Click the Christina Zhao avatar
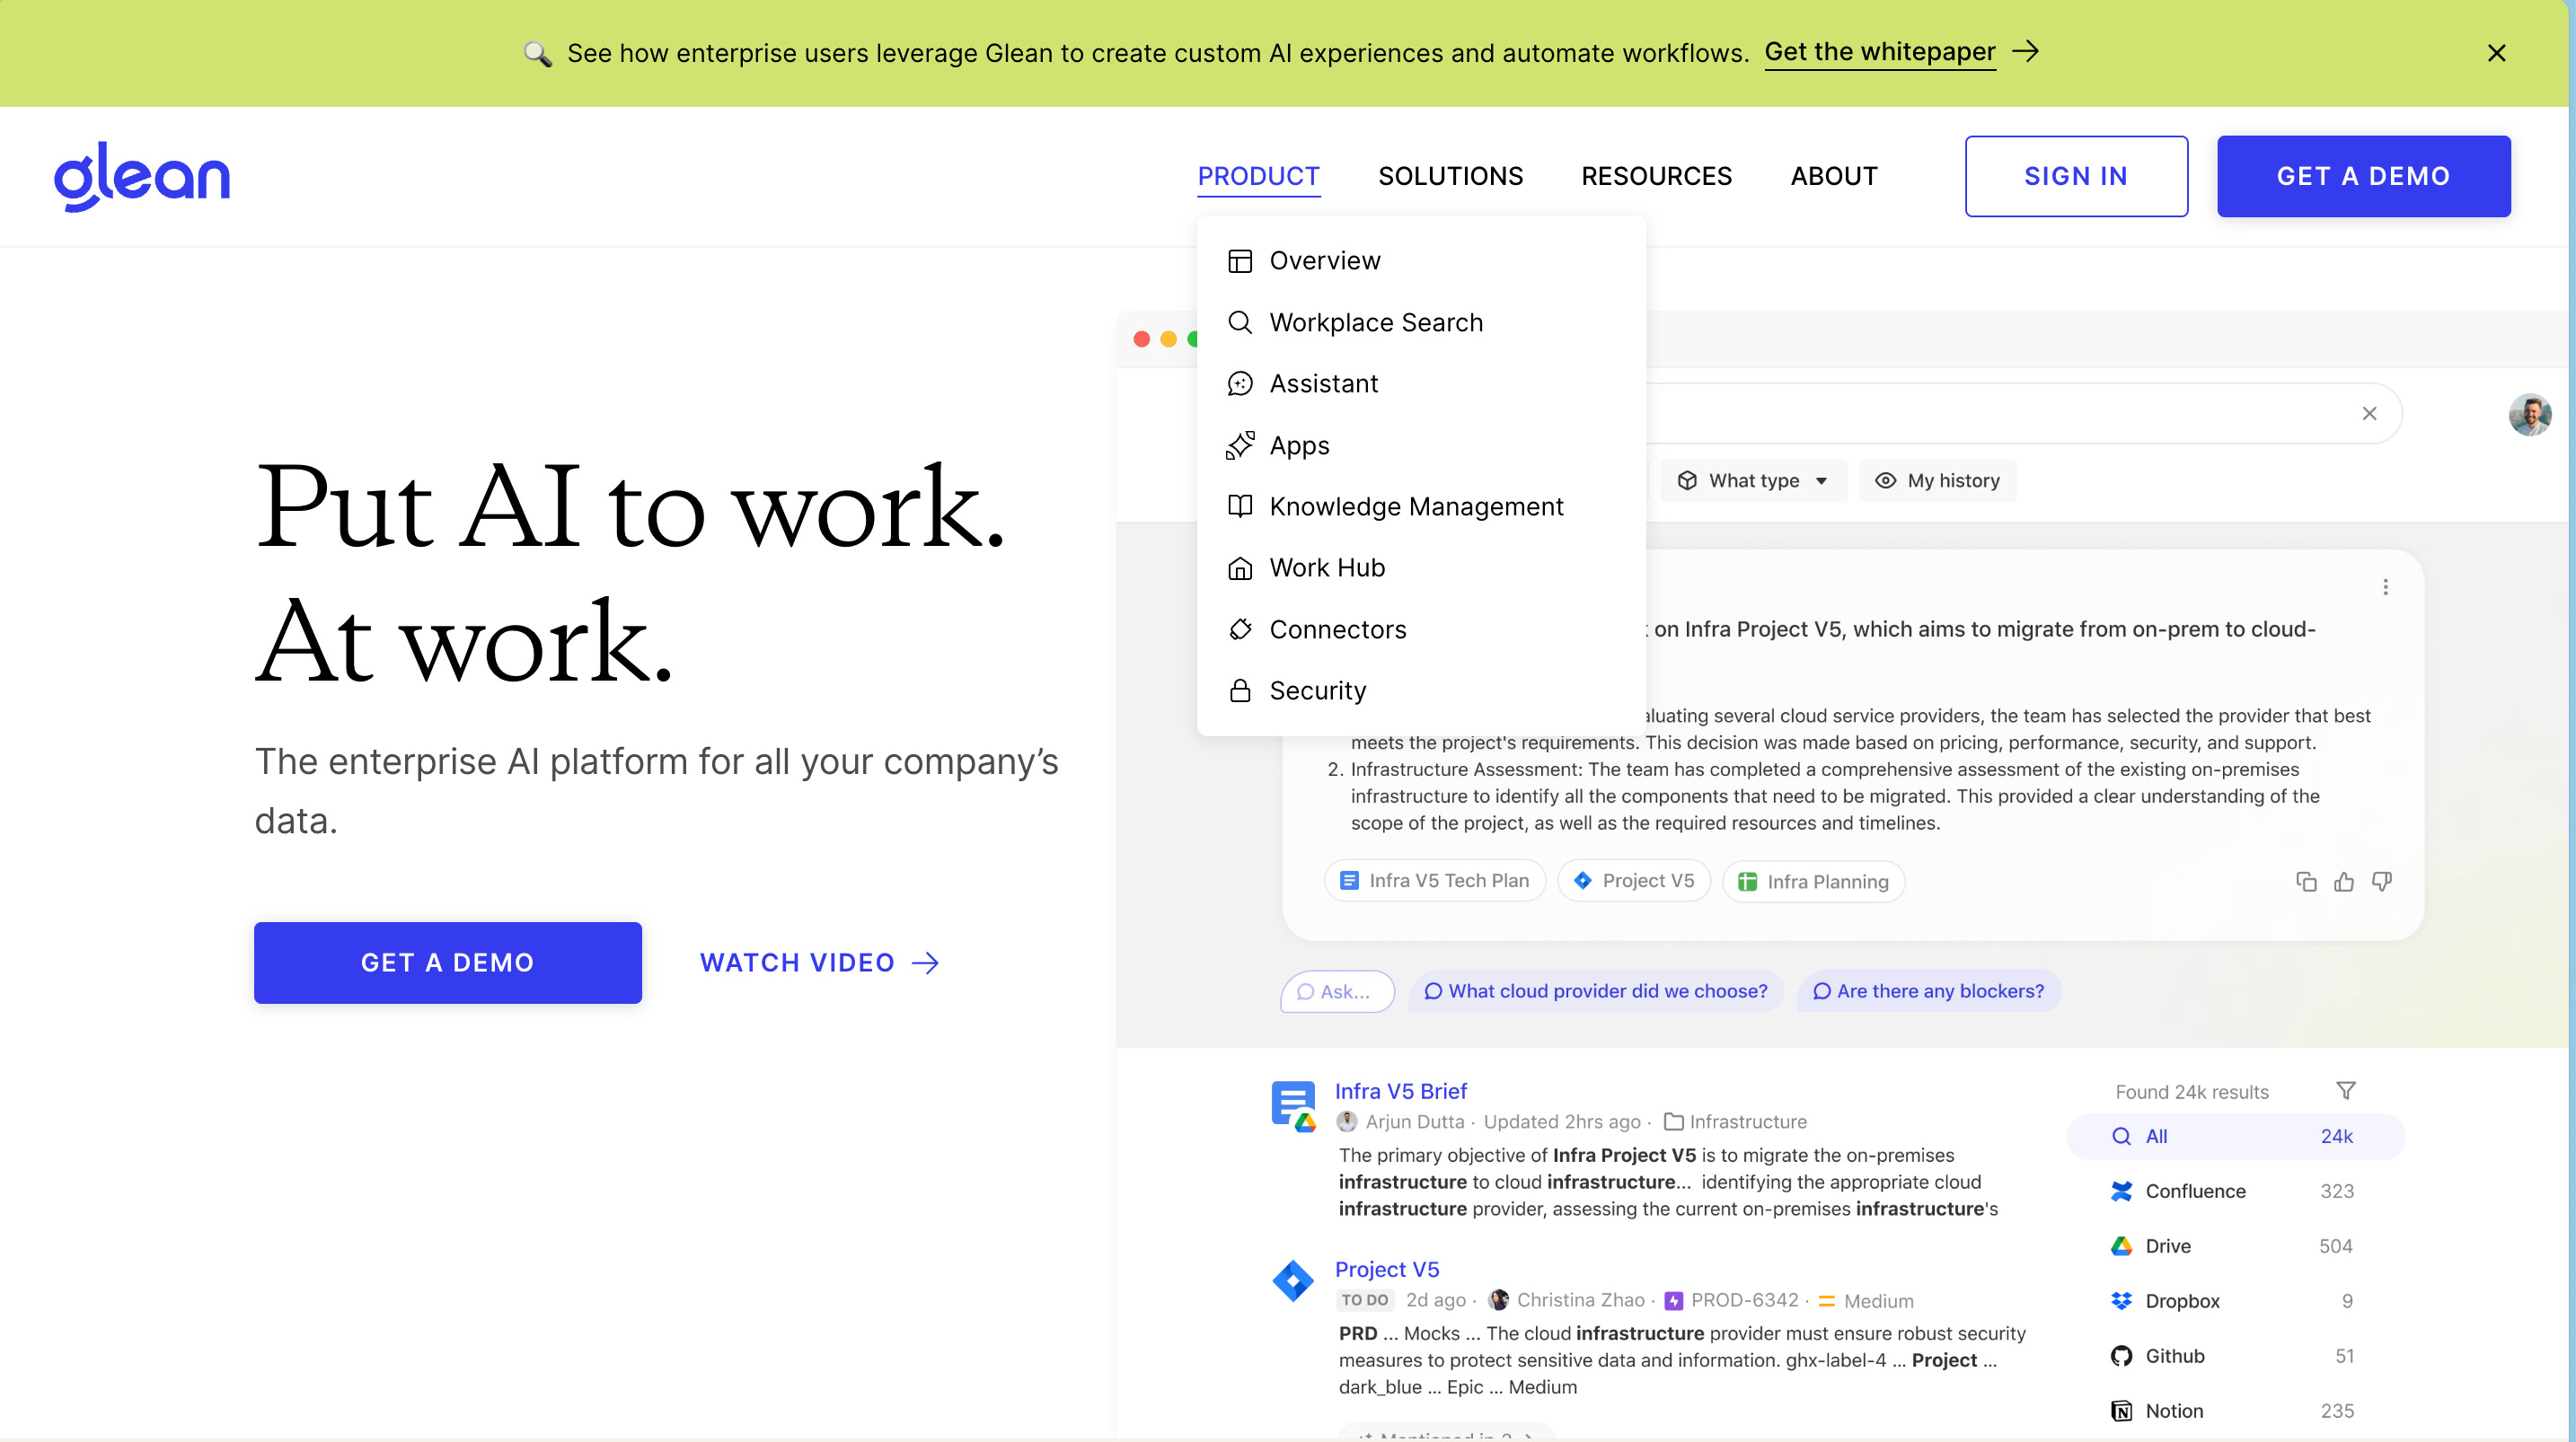The width and height of the screenshot is (2576, 1442). [1497, 1300]
